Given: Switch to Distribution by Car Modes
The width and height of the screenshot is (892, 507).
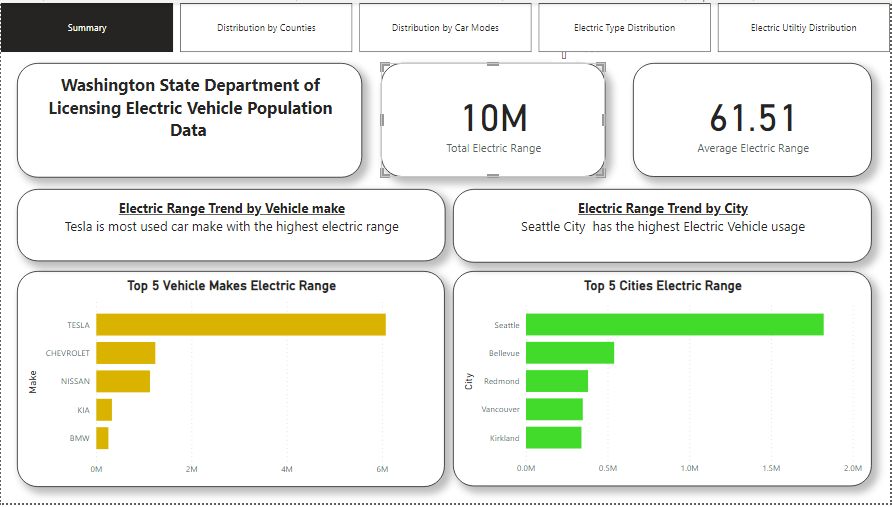Looking at the screenshot, I should click(x=445, y=28).
